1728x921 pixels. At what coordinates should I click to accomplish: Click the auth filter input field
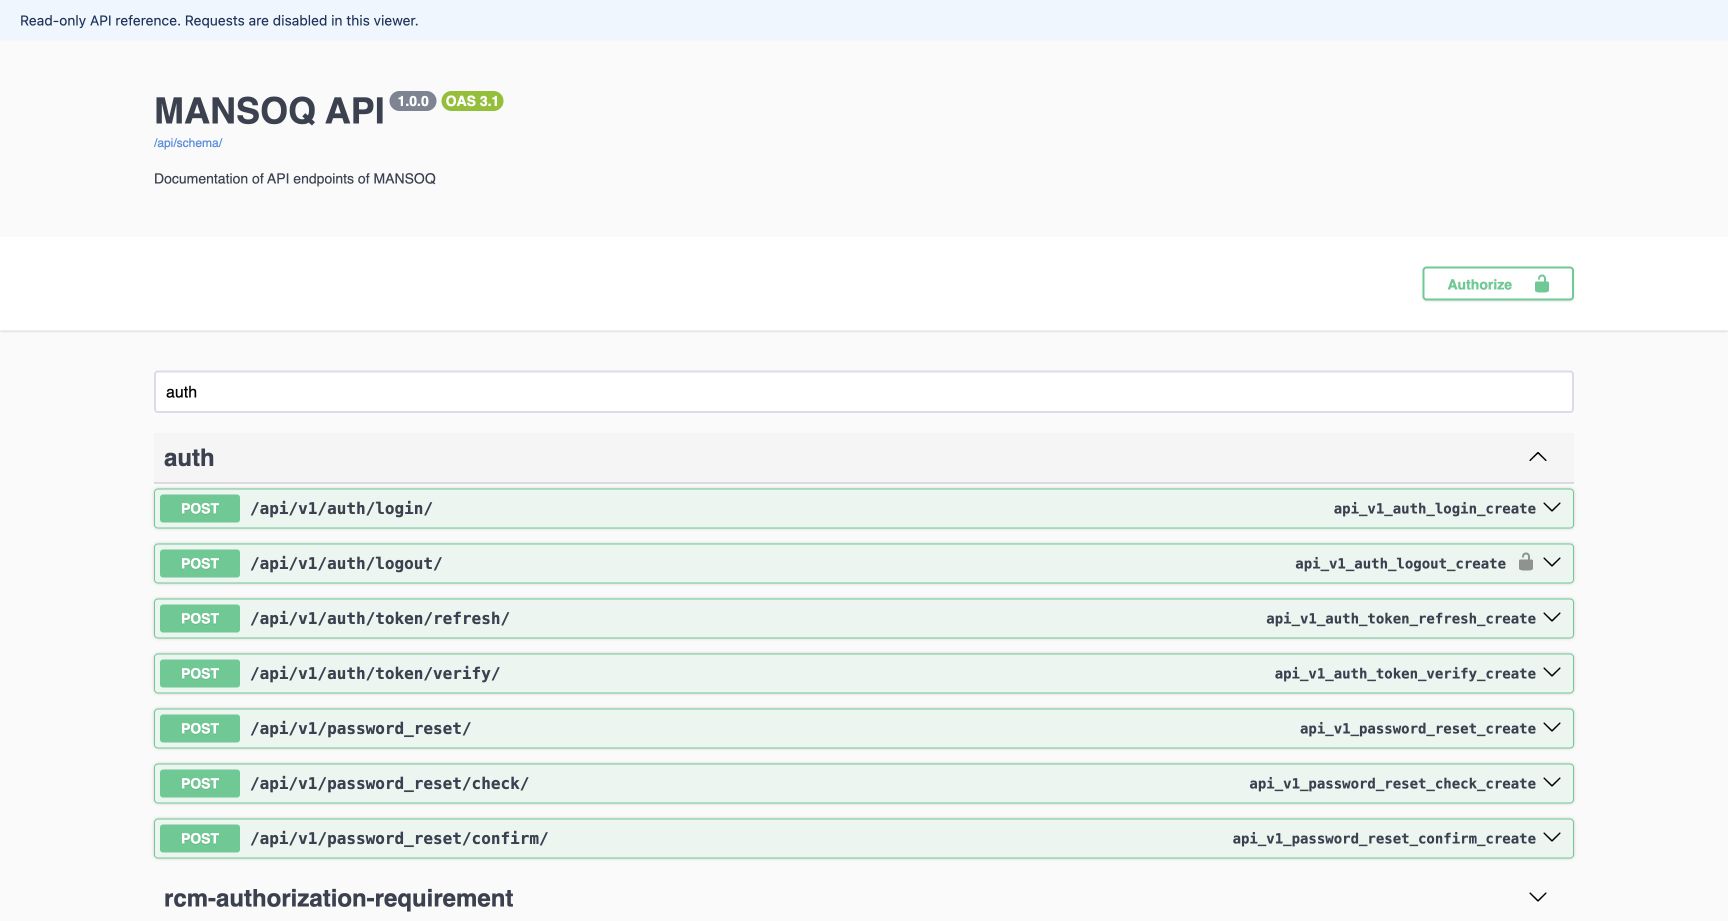pyautogui.click(x=863, y=392)
